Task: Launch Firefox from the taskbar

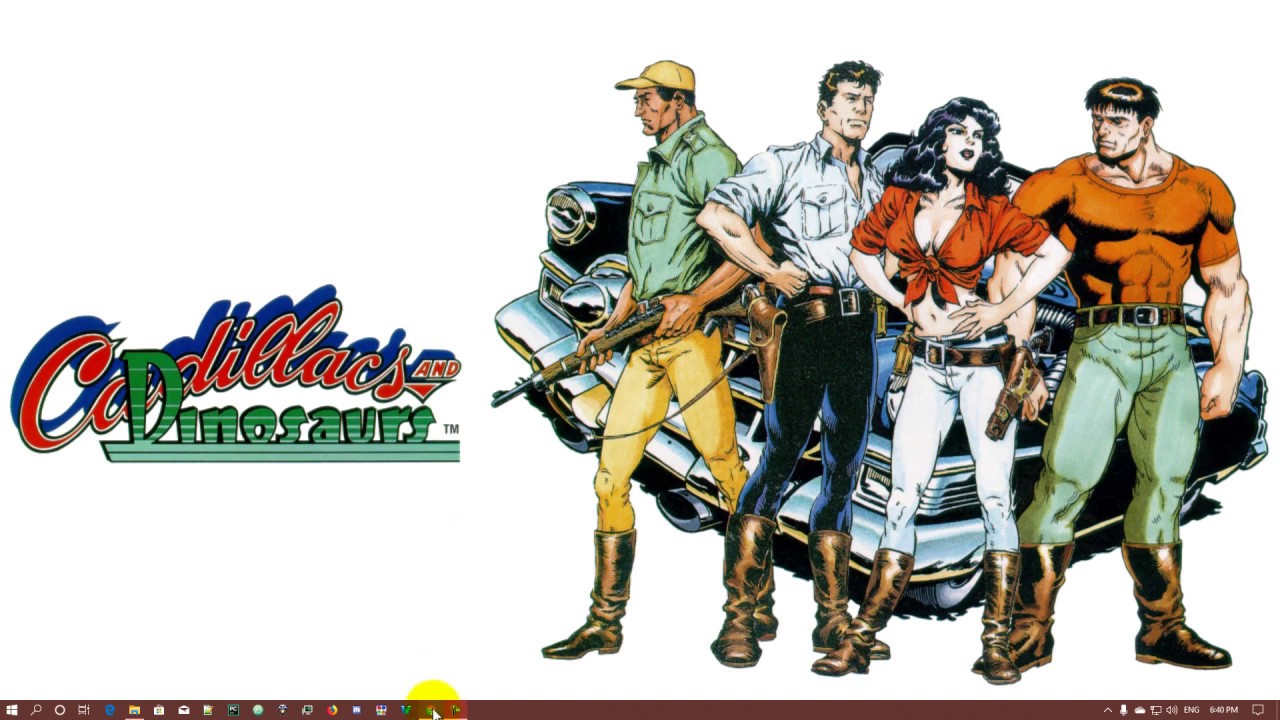Action: pyautogui.click(x=332, y=710)
